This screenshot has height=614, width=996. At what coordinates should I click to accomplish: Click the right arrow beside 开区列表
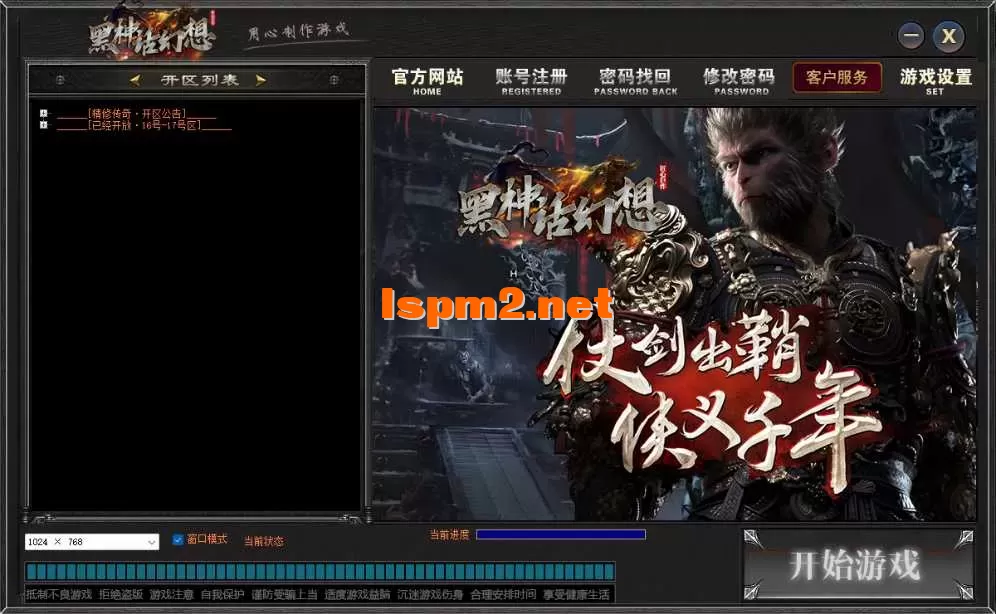[x=260, y=80]
